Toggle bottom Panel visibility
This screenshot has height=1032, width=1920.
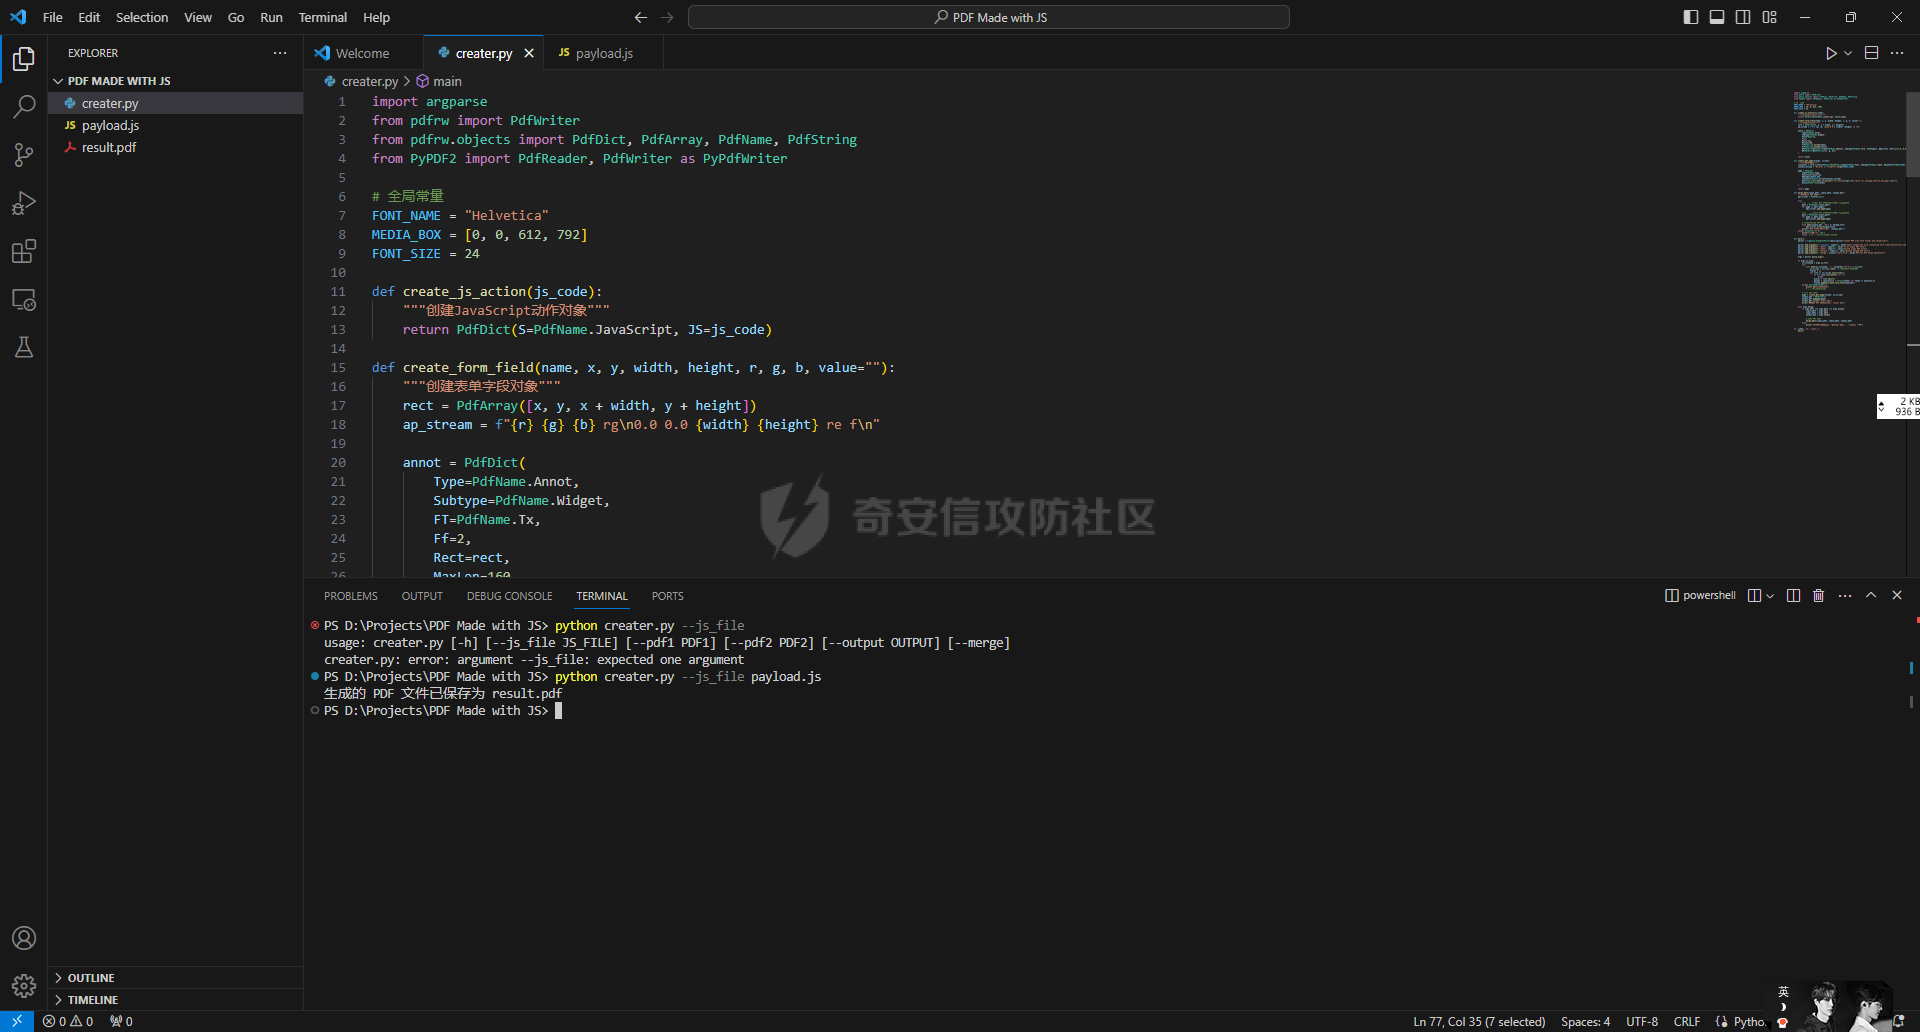pyautogui.click(x=1717, y=17)
